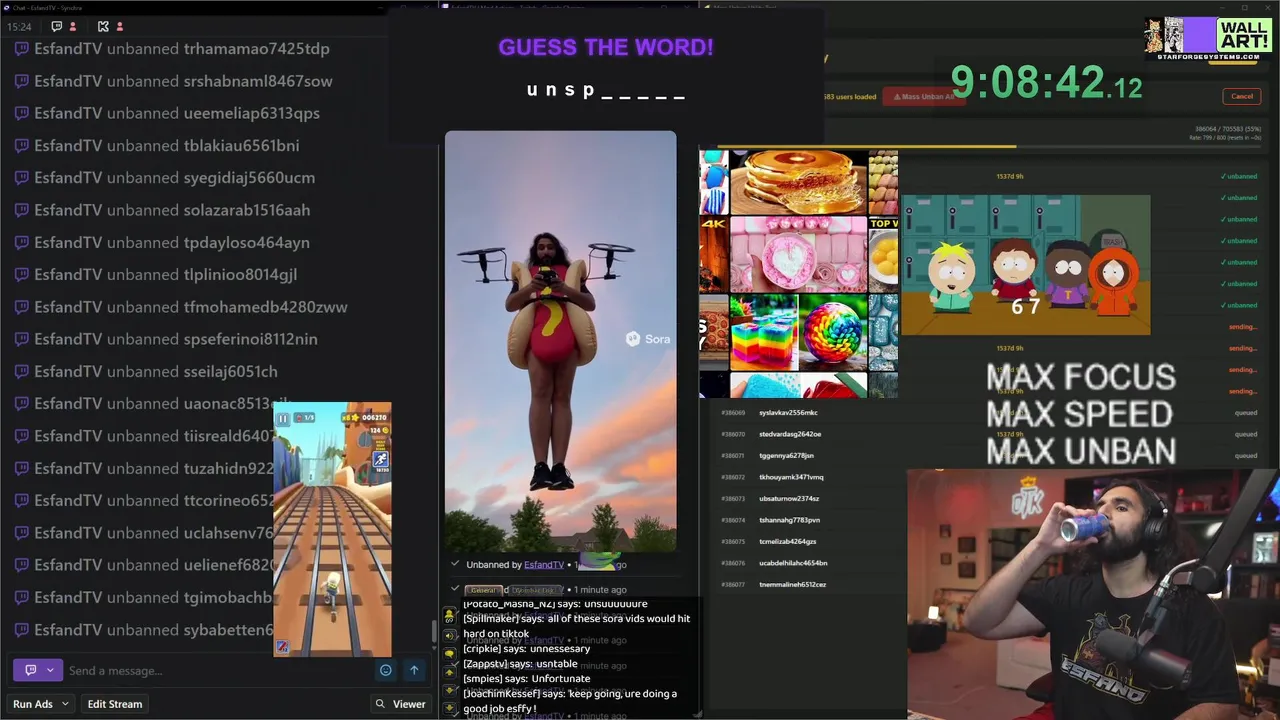Click the 15:24 clock in chat header
The height and width of the screenshot is (720, 1280).
coord(19,26)
